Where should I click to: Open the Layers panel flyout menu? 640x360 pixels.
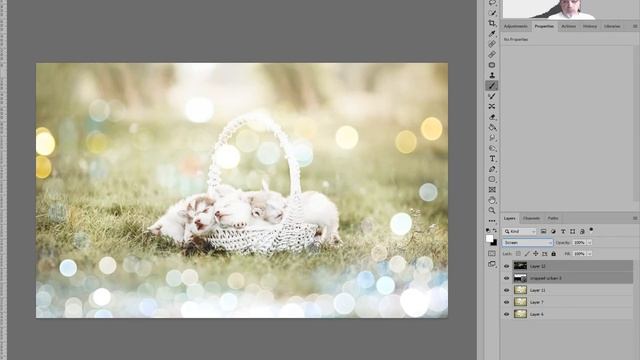click(635, 218)
